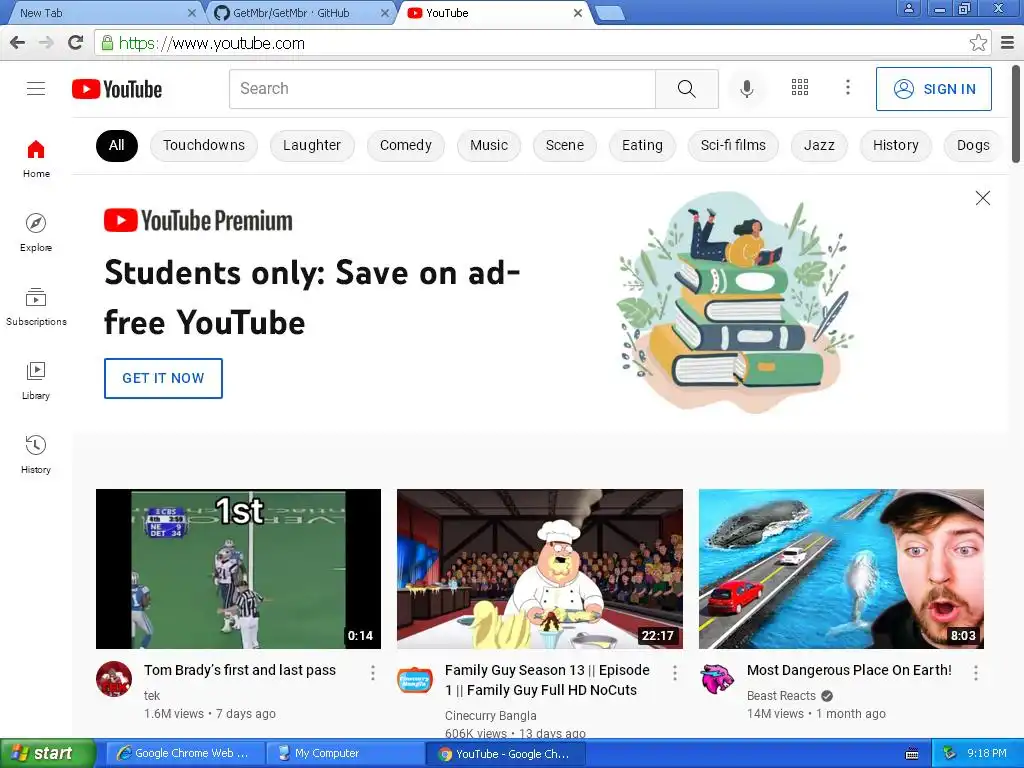The height and width of the screenshot is (768, 1024).
Task: Click browser forward arrow
Action: coord(46,43)
